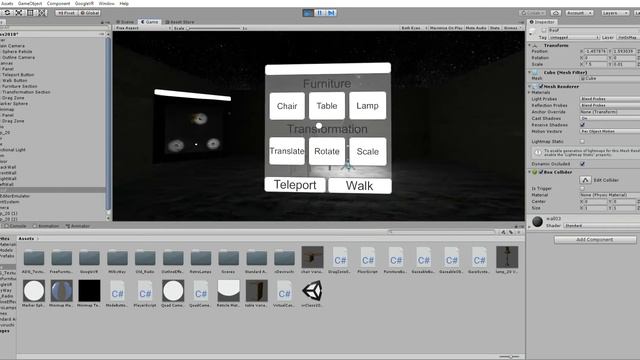Switch to the Console tab
This screenshot has height=360, width=640.
[x=15, y=226]
